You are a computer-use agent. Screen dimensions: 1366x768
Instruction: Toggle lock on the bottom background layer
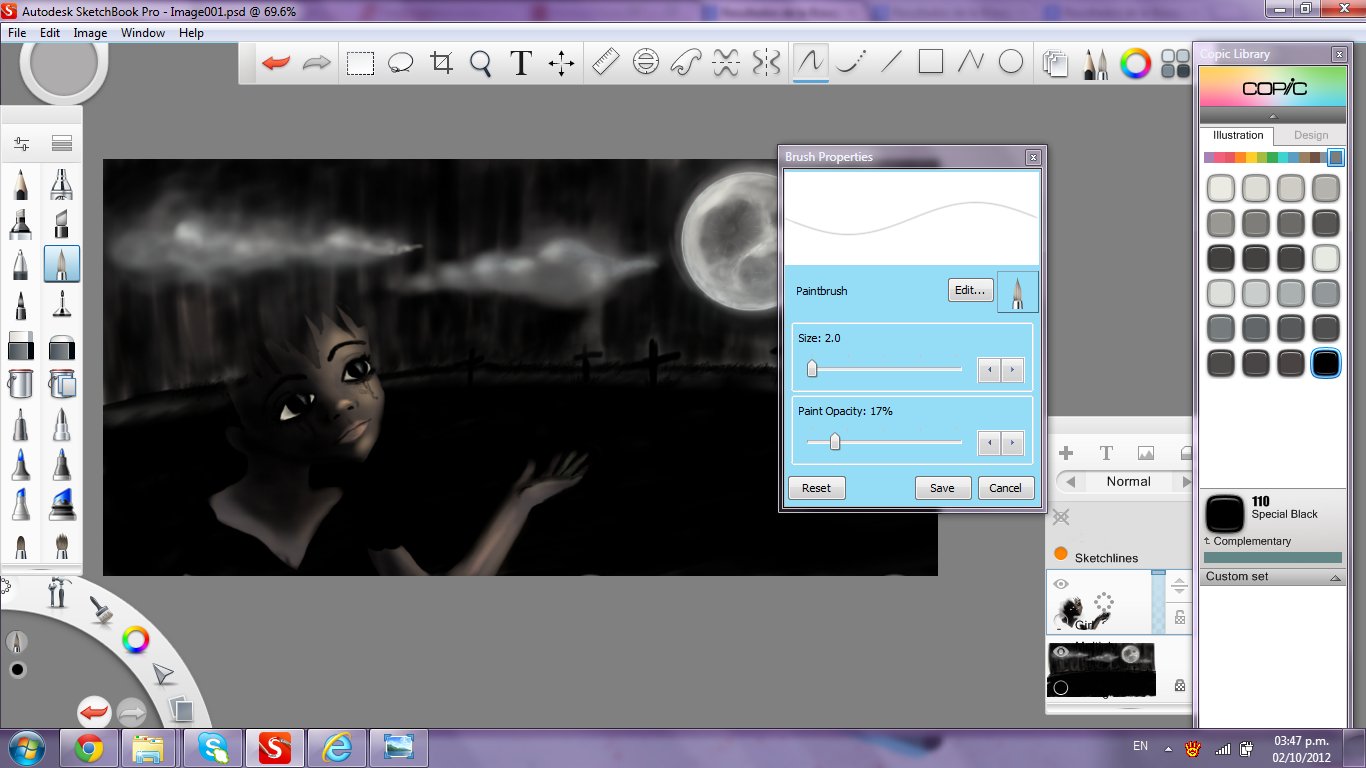(1180, 686)
